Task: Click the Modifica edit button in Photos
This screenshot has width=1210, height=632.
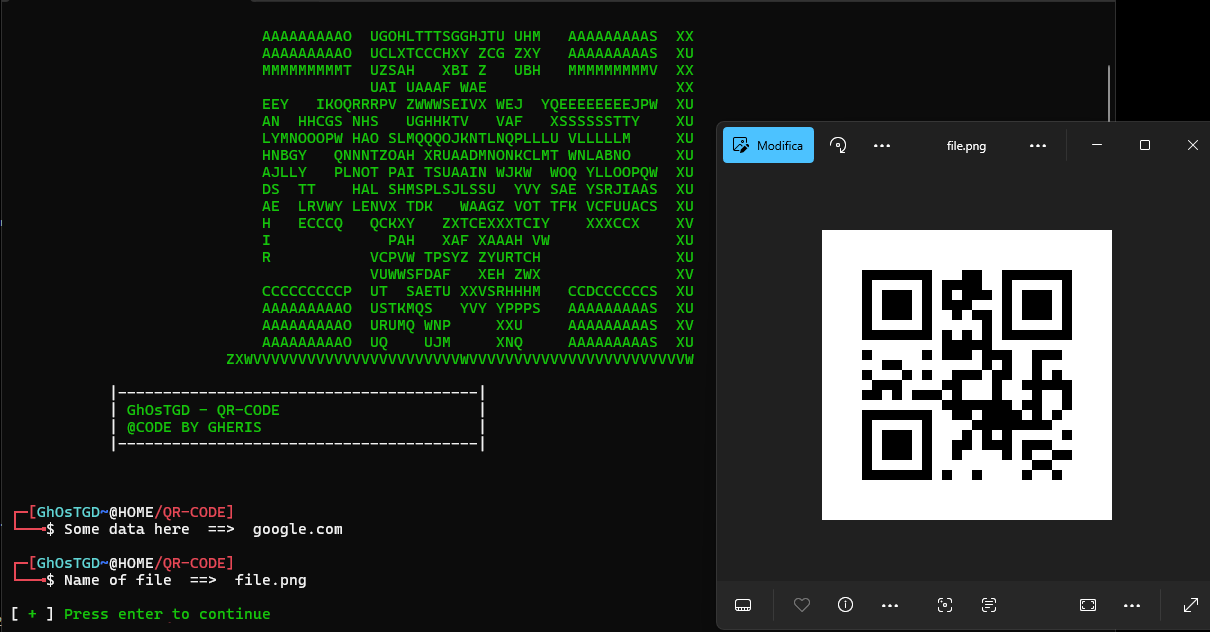Action: [x=768, y=145]
